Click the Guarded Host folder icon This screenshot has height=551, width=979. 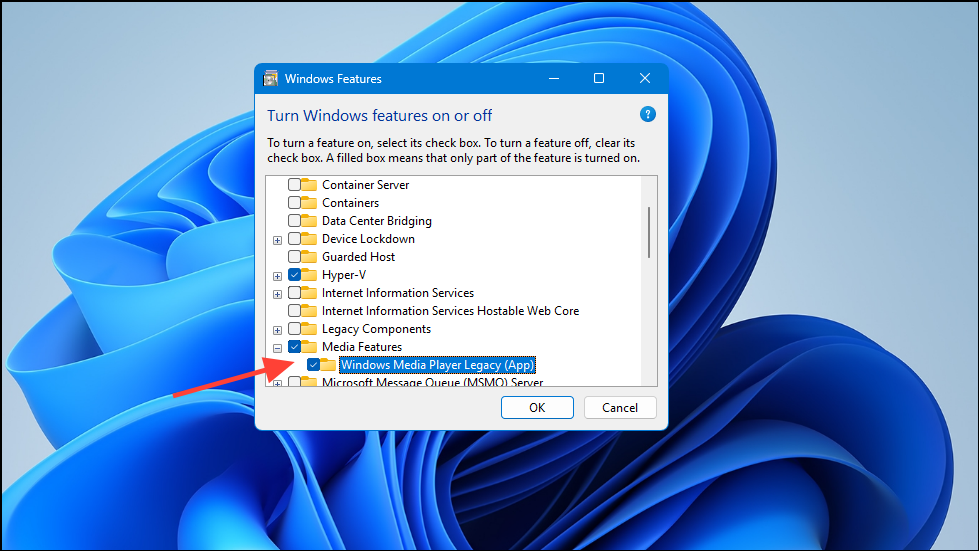[308, 256]
